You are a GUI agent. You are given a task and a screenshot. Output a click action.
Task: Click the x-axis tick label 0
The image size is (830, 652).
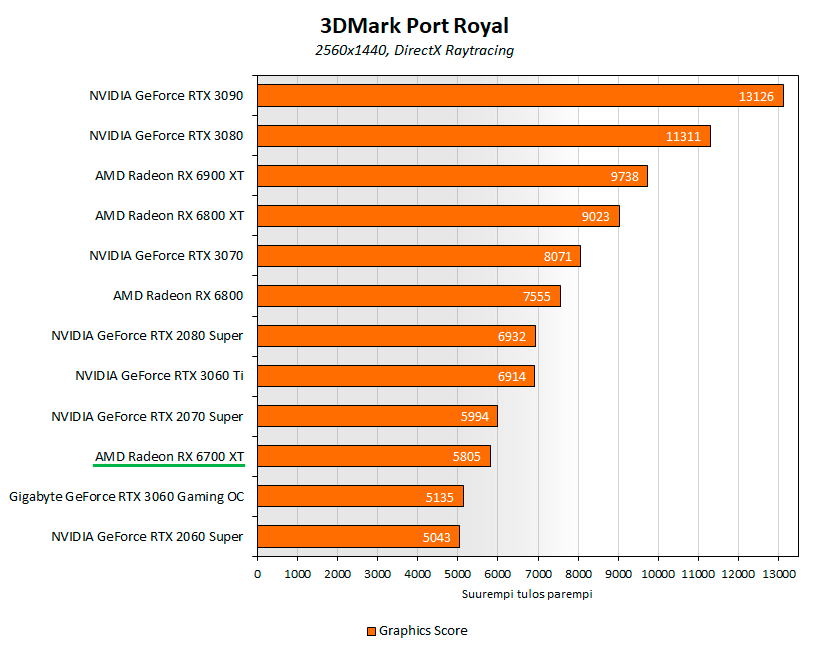[257, 574]
